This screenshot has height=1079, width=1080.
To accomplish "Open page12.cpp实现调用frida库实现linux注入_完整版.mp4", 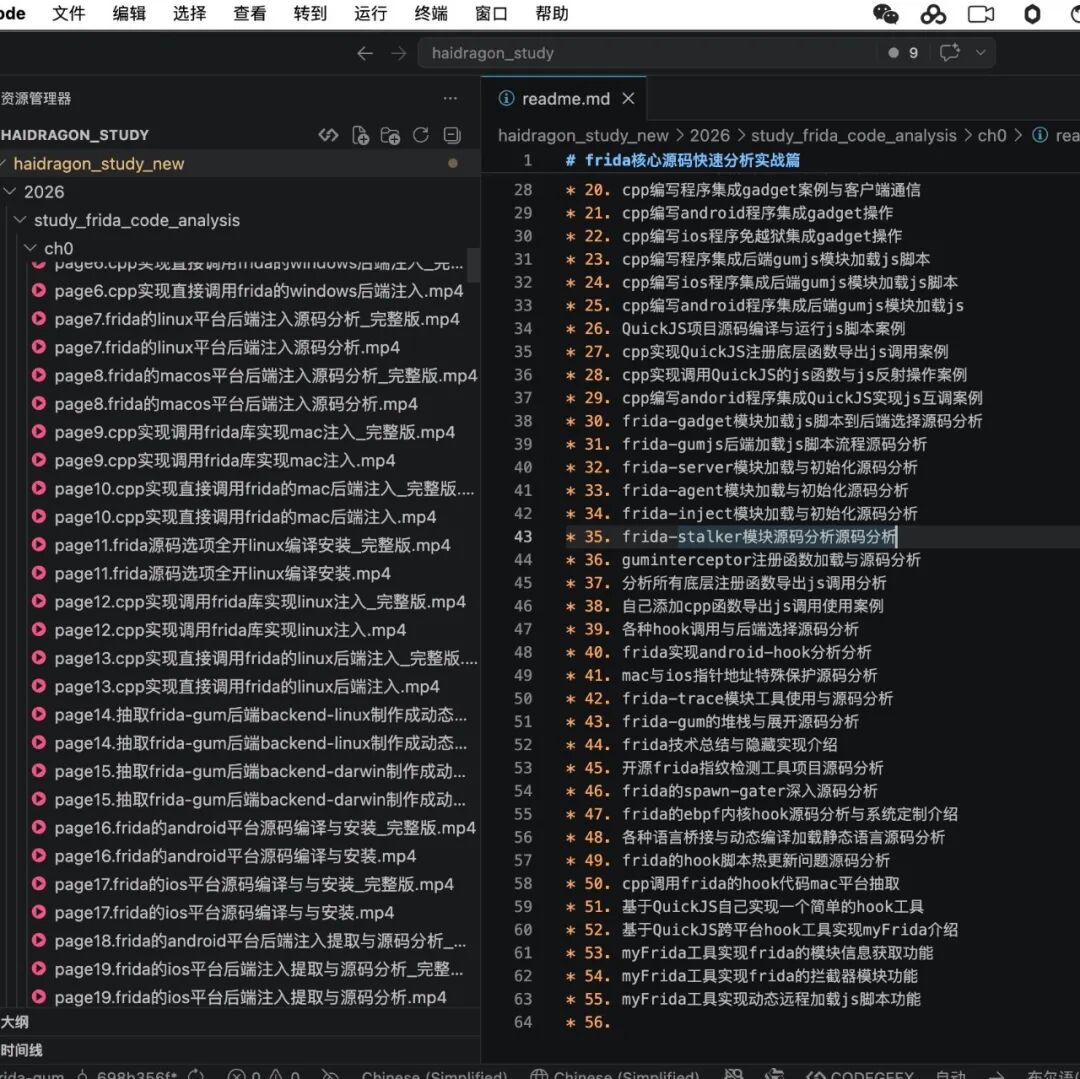I will (x=260, y=601).
